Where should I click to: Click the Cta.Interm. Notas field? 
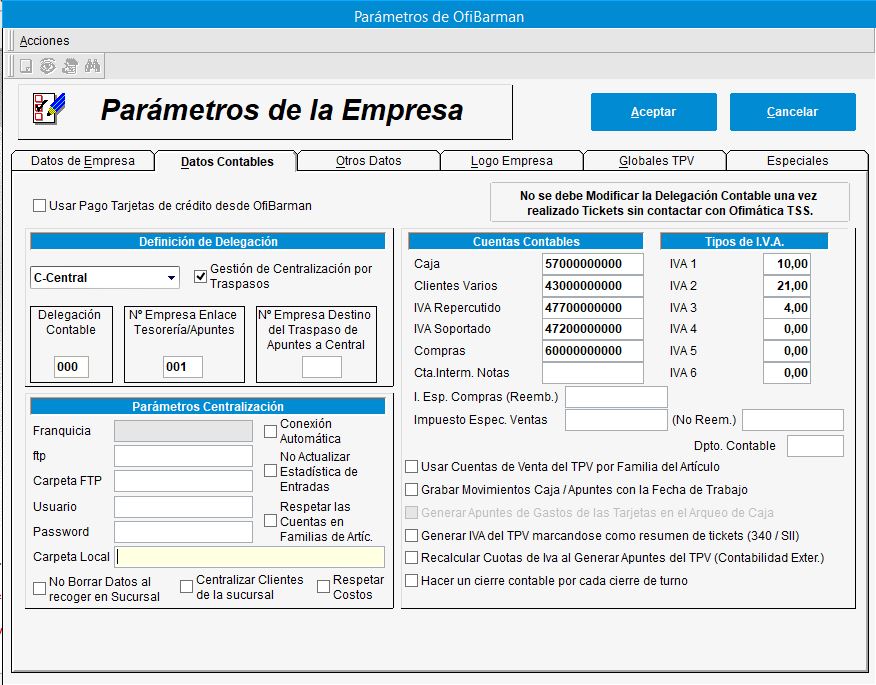tap(593, 373)
